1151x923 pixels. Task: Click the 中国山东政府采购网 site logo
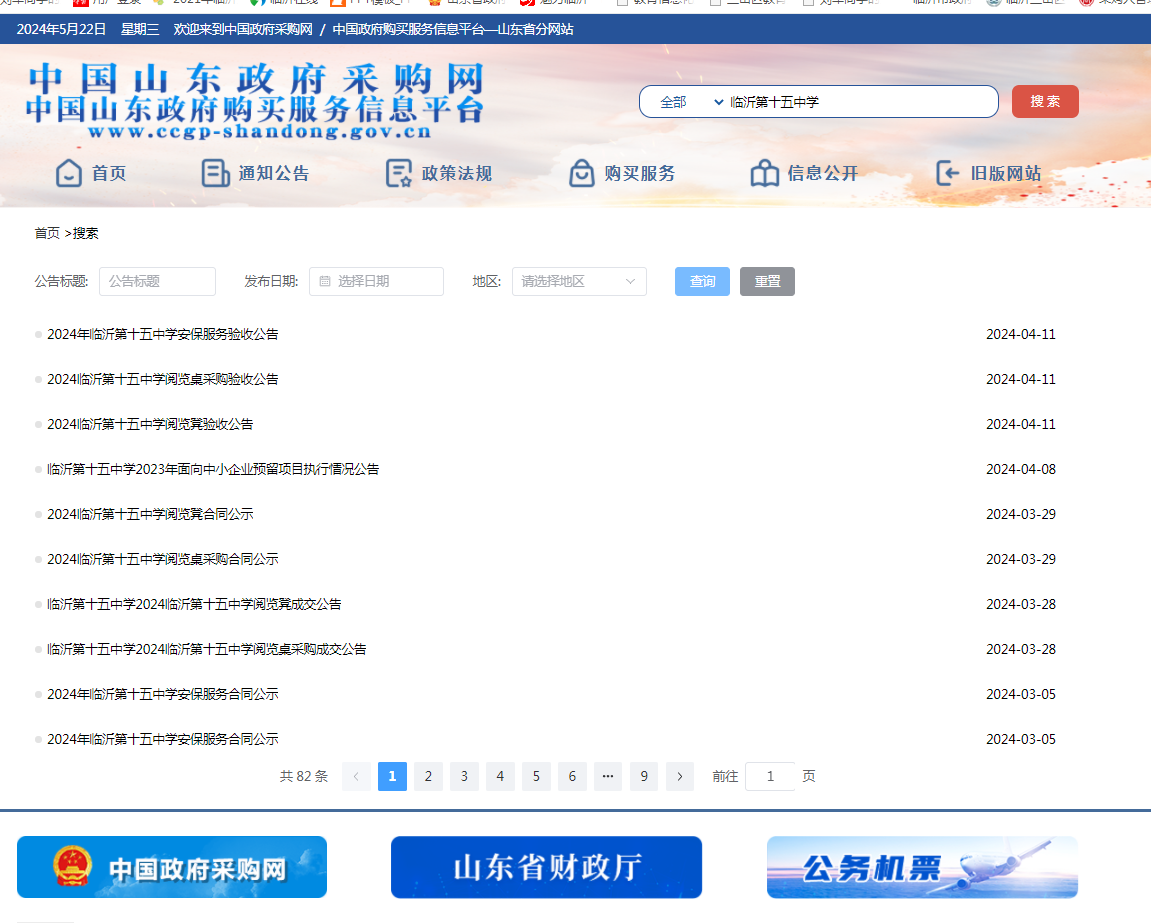tap(255, 101)
